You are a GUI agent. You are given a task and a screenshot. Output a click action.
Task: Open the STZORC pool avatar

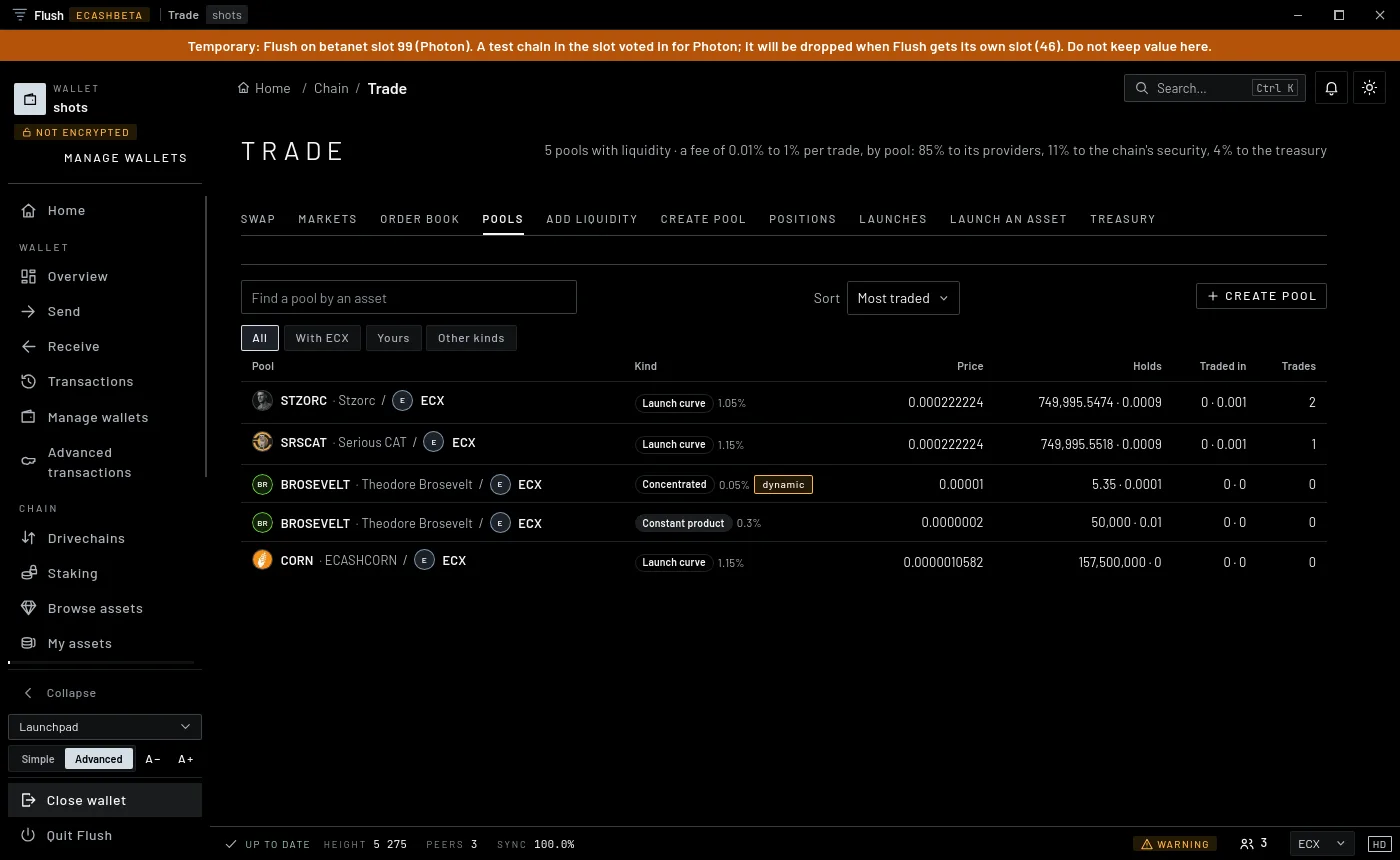[x=262, y=401]
